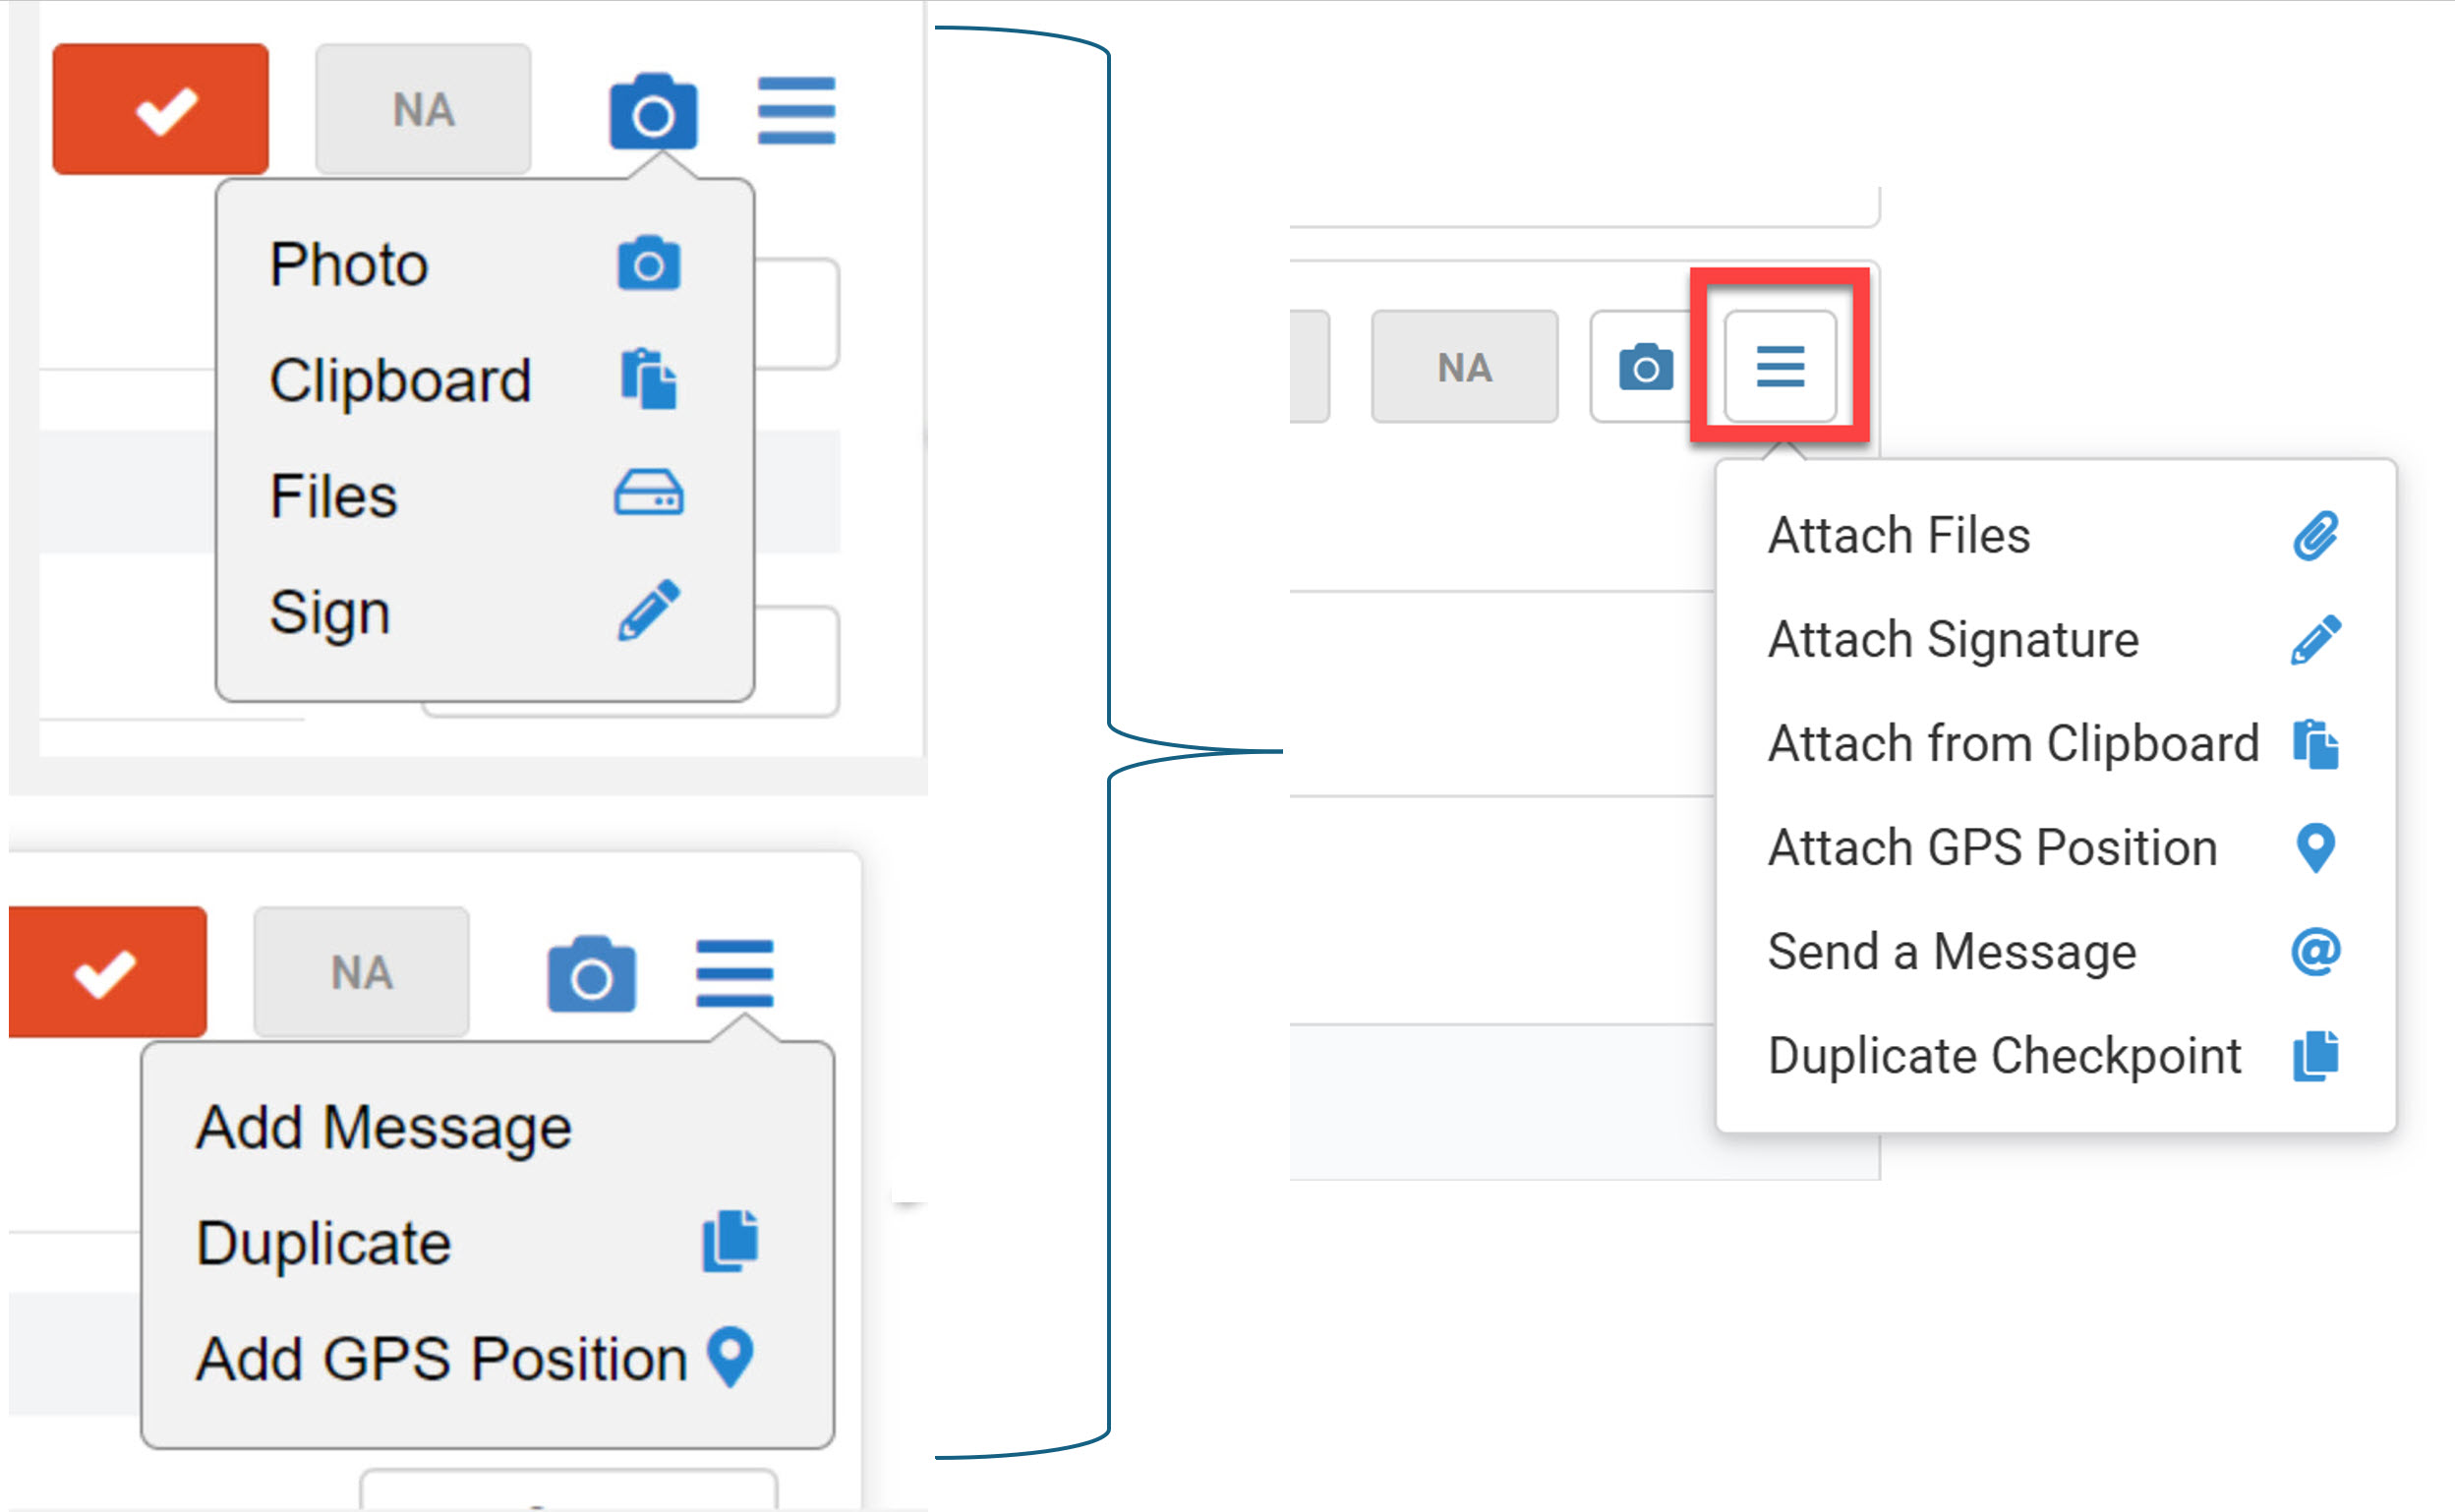
Task: Open top-left hamburger menu beside camera icon
Action: click(x=796, y=111)
